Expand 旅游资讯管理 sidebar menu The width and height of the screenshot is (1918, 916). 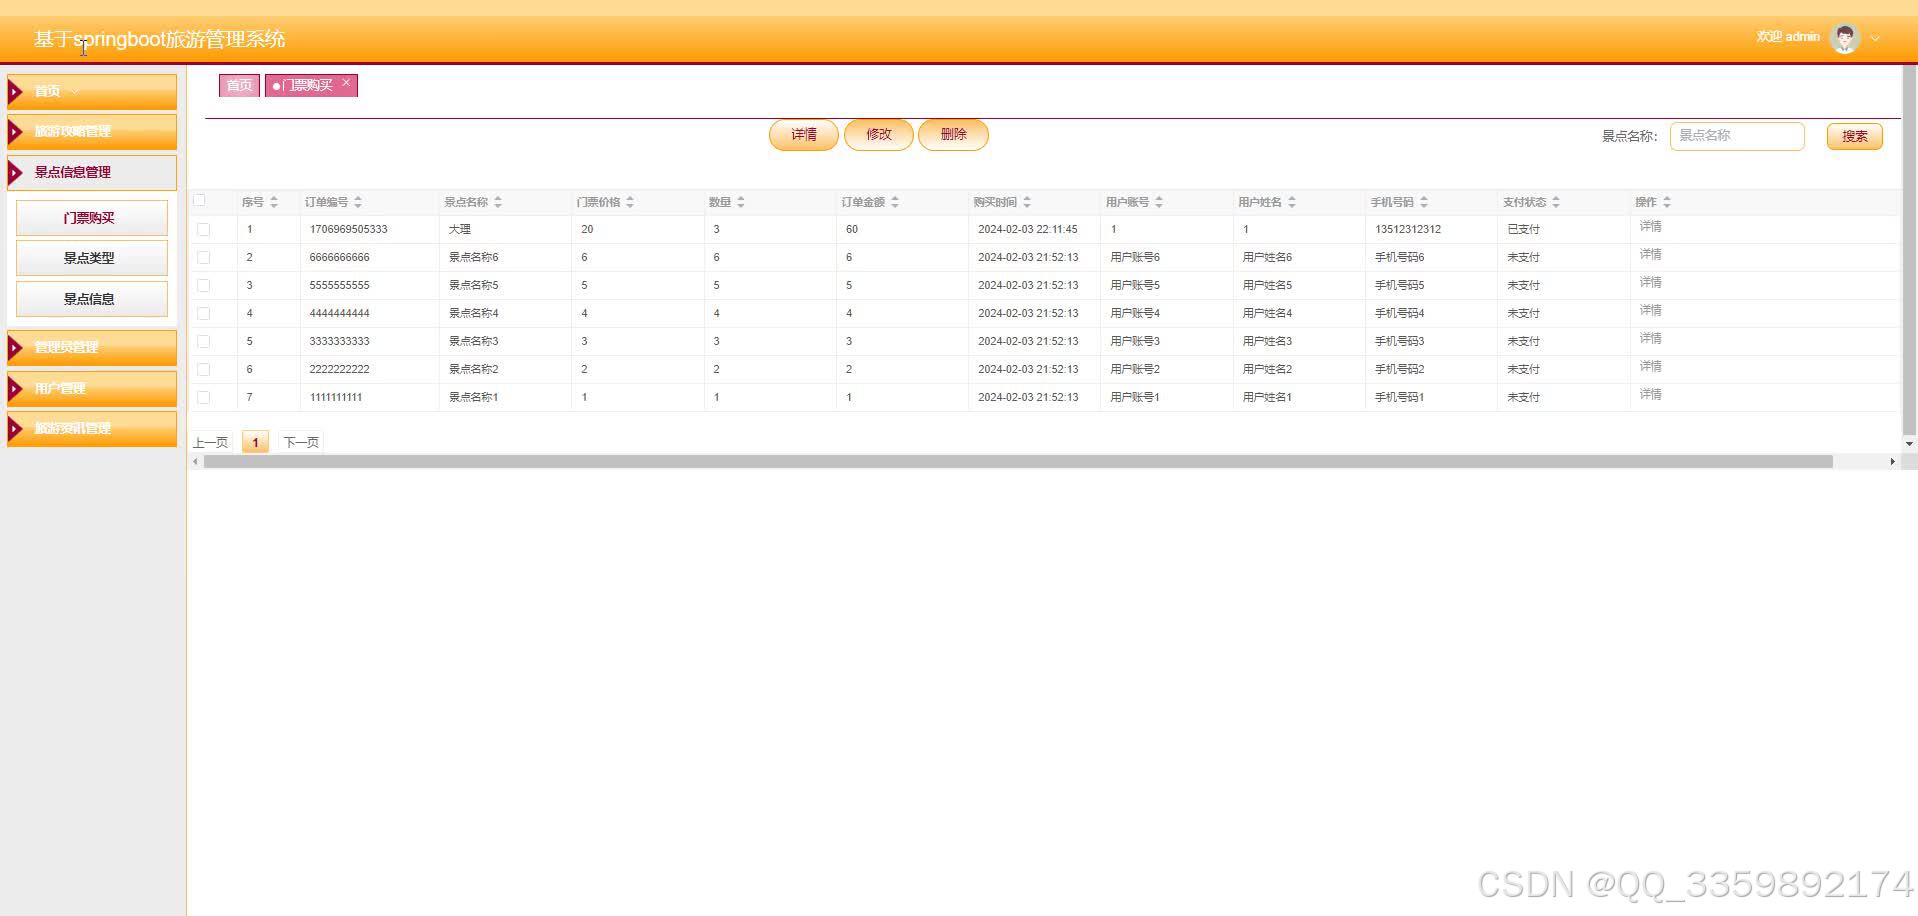(92, 429)
